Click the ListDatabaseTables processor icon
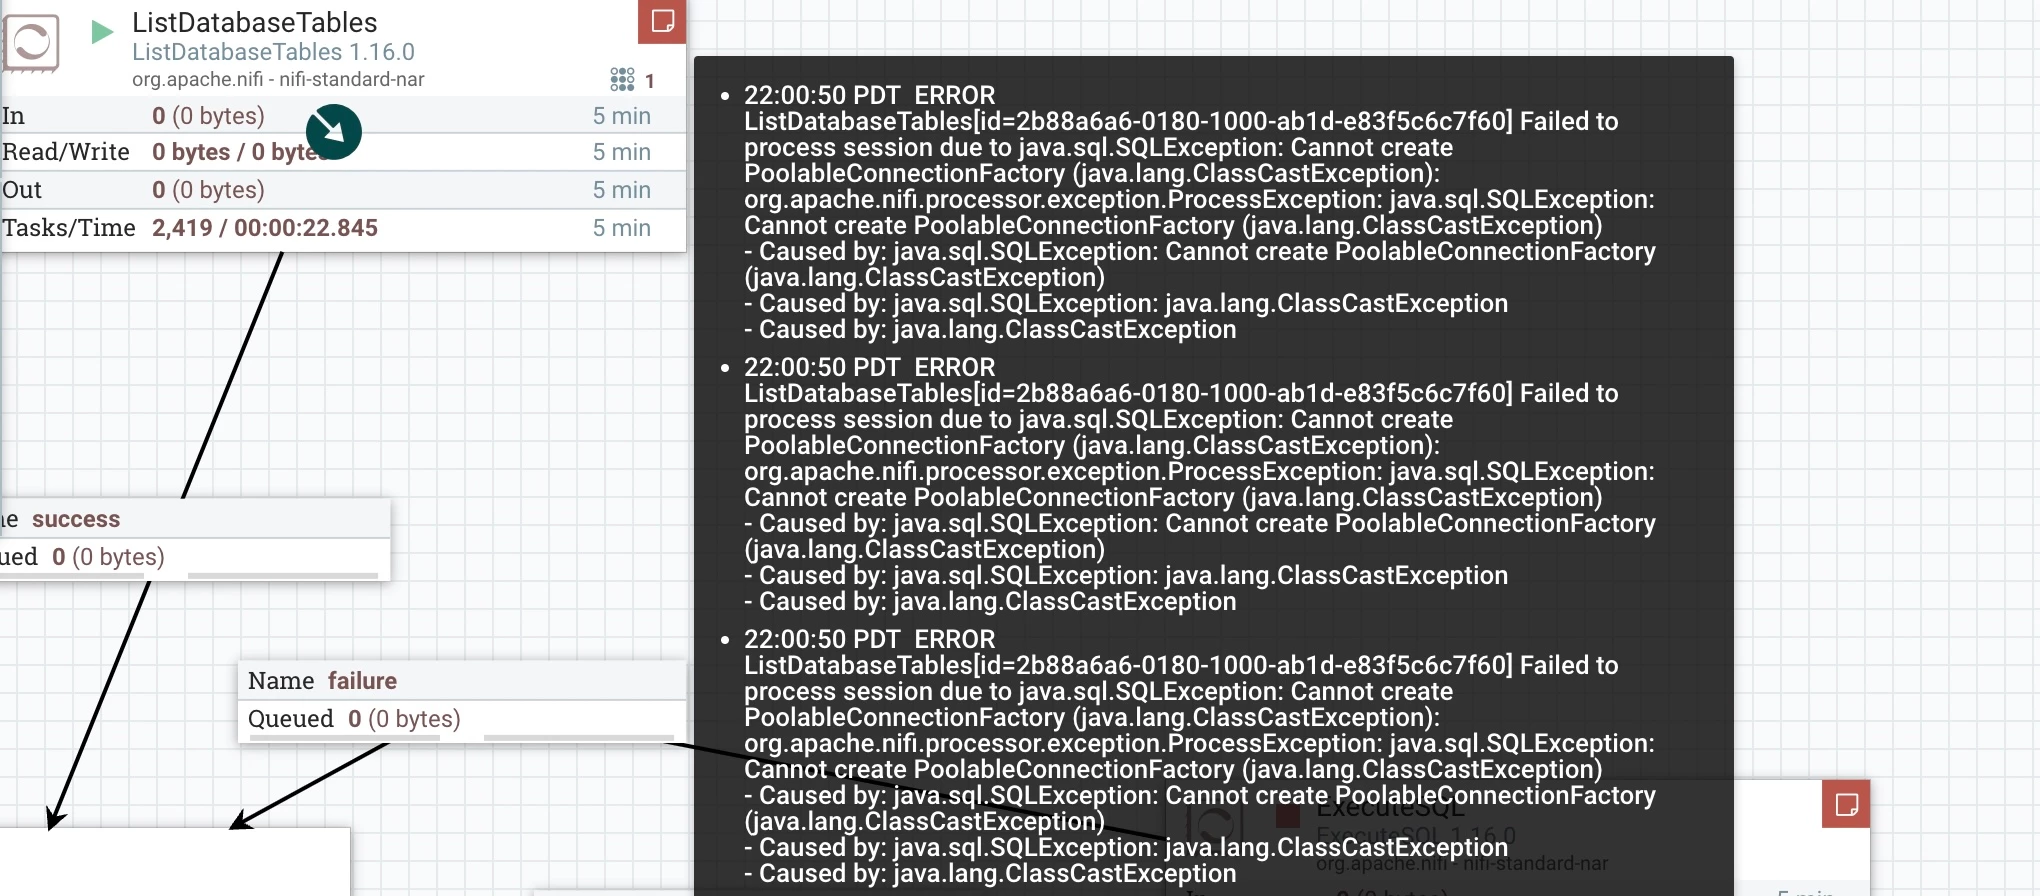The image size is (2040, 896). pos(31,43)
